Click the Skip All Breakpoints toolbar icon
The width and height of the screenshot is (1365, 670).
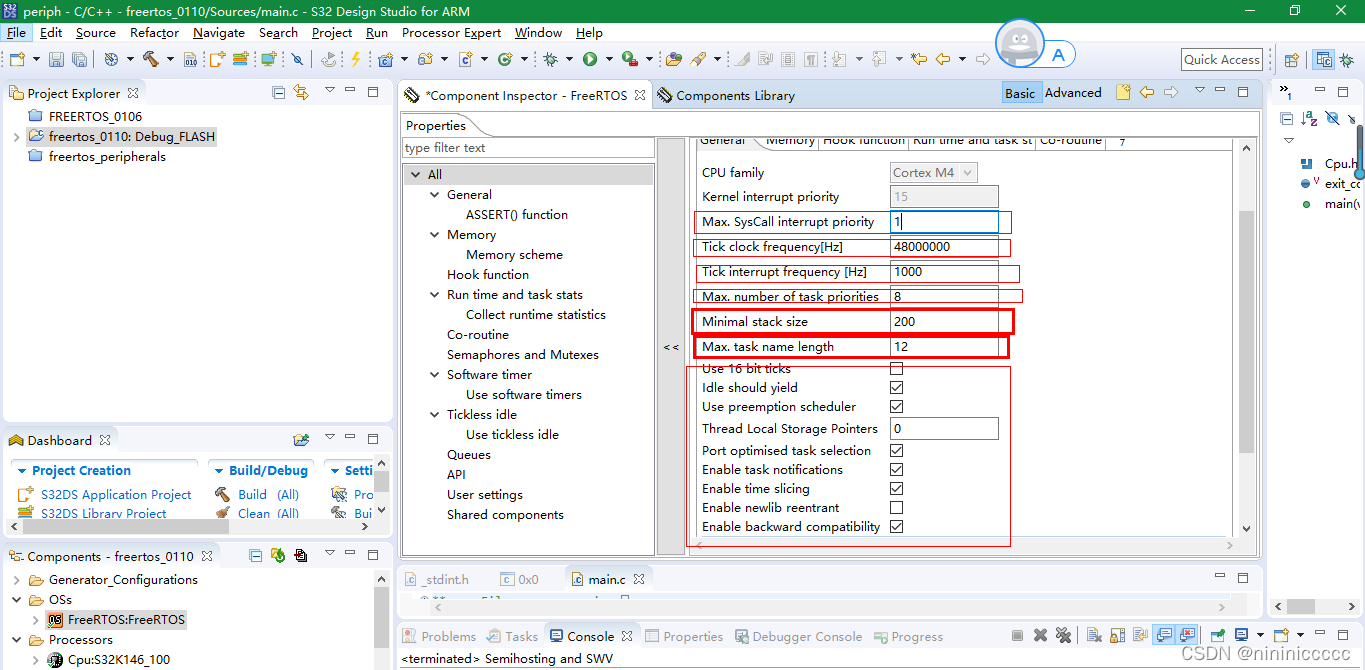[297, 60]
